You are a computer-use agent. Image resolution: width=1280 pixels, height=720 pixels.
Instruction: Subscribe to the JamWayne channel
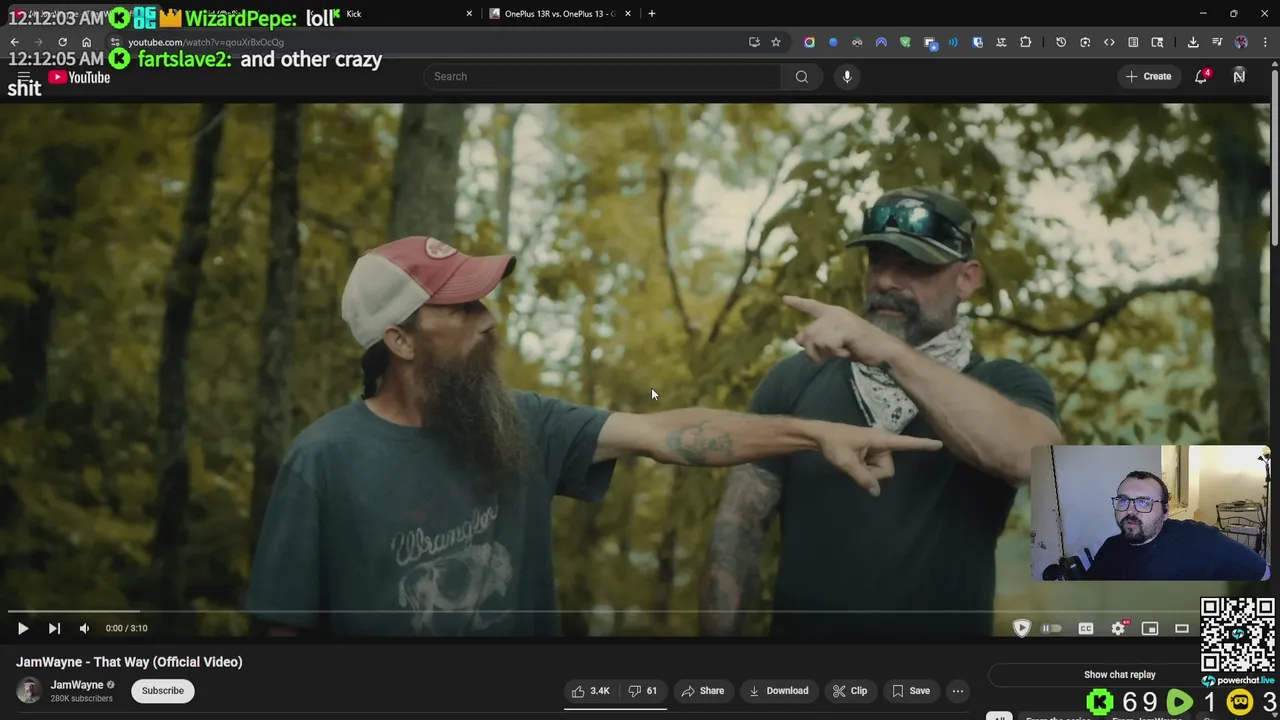pos(162,691)
